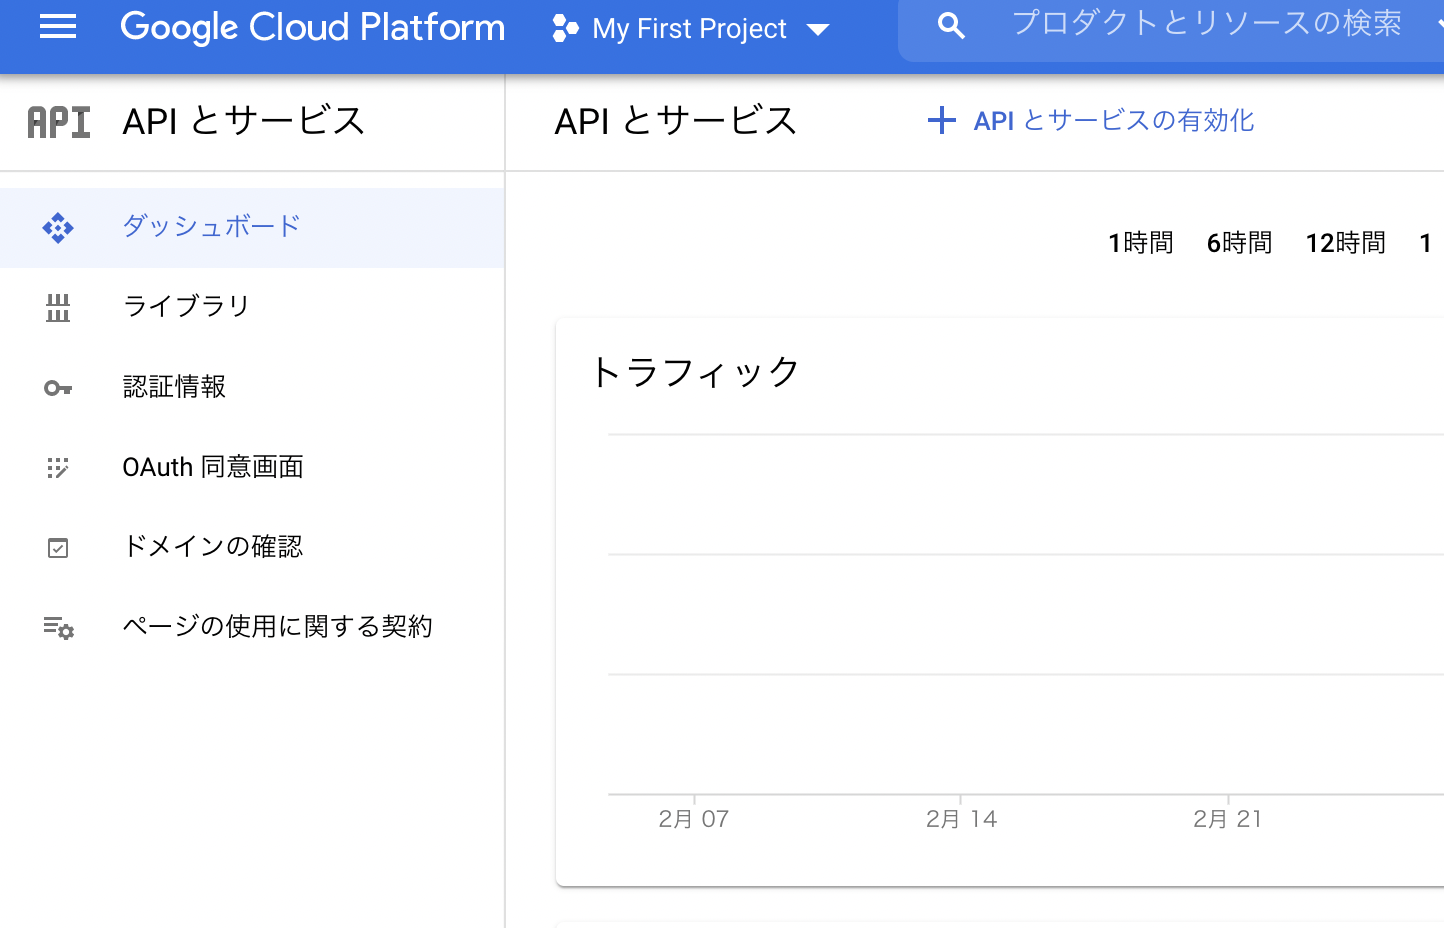Click the ドメインの確認 checkmark icon

tap(57, 547)
